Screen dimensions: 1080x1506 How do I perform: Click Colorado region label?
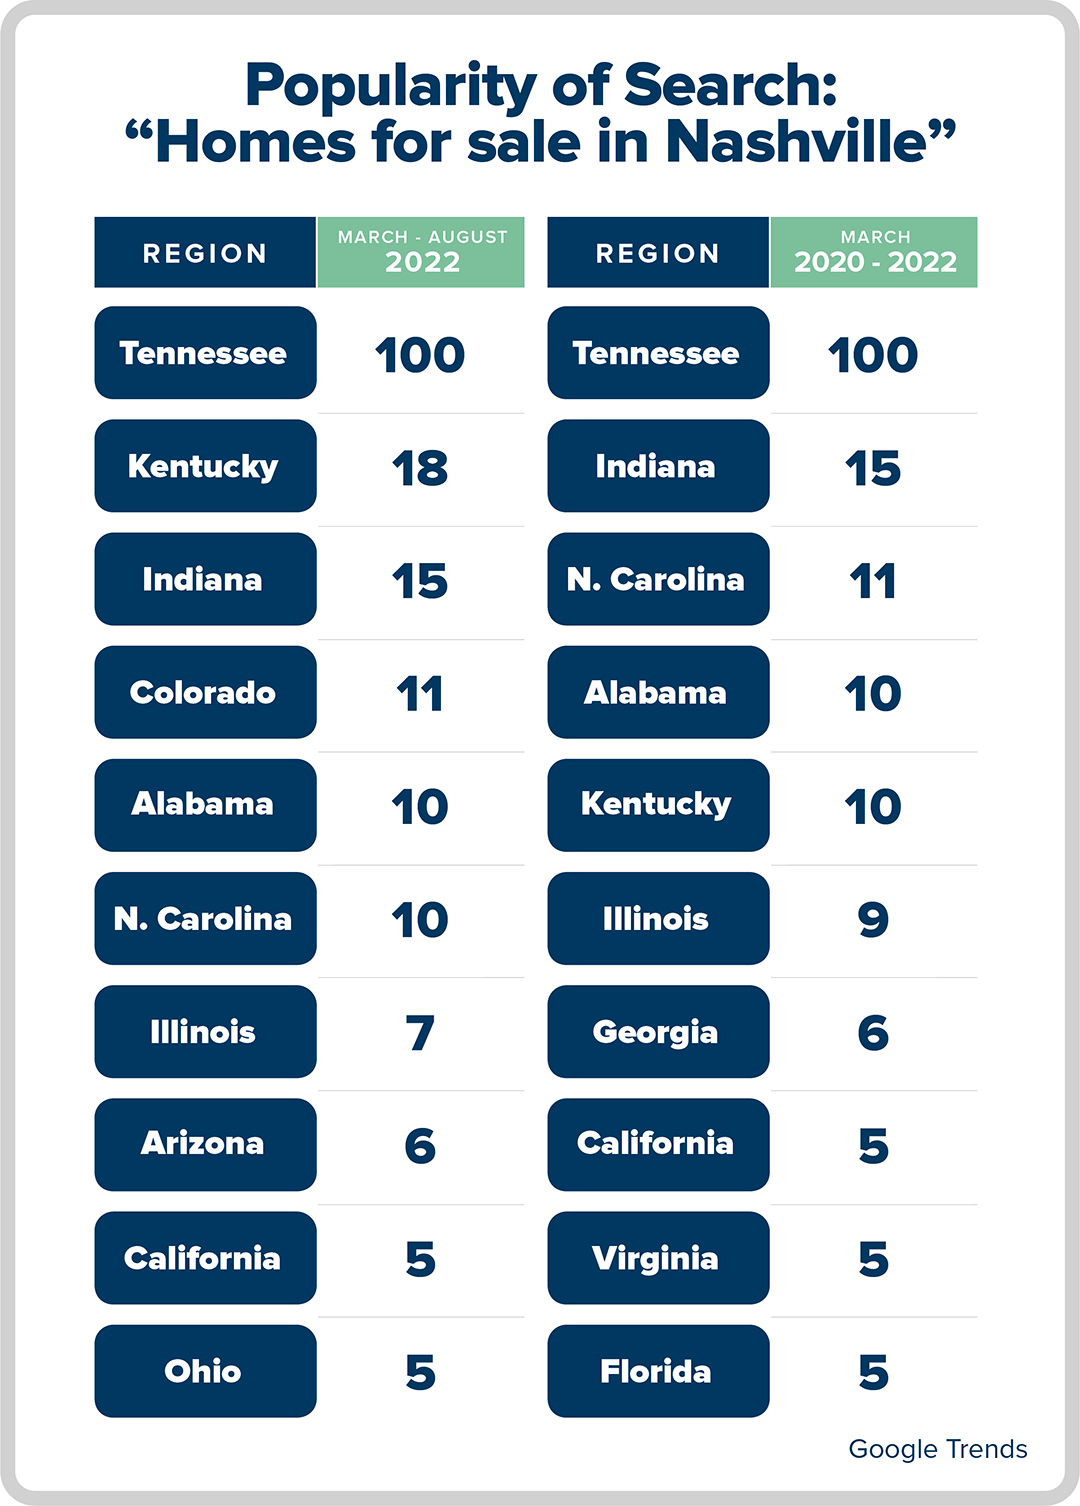[205, 692]
